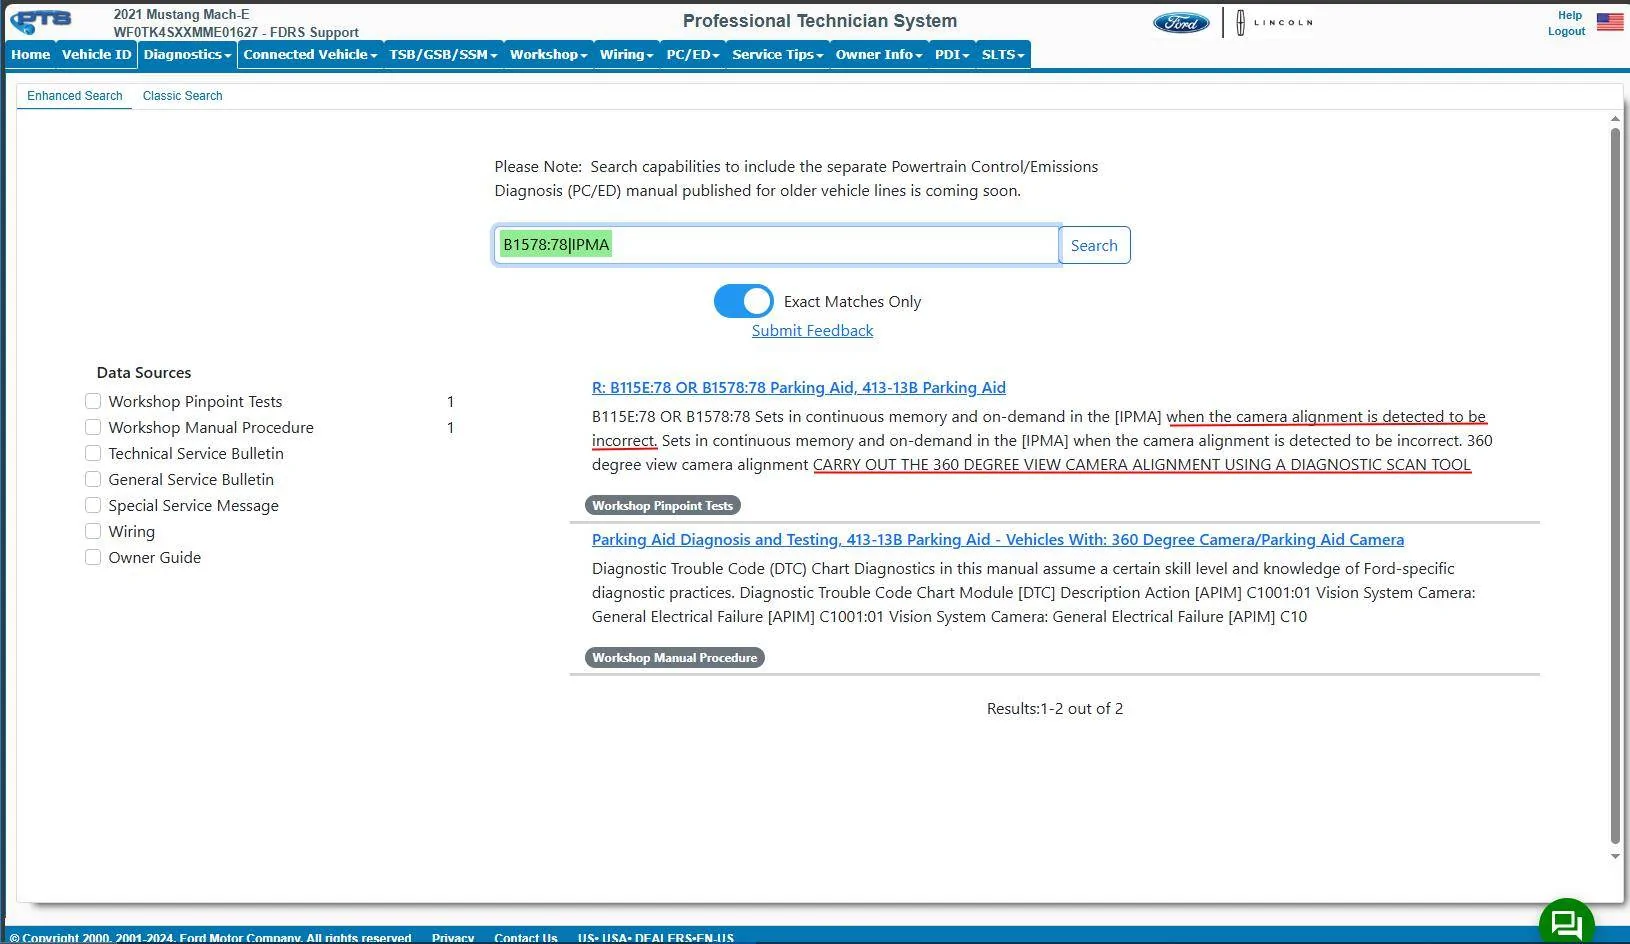Click the Search button
Screen dimensions: 1630x944
pyautogui.click(x=1094, y=245)
